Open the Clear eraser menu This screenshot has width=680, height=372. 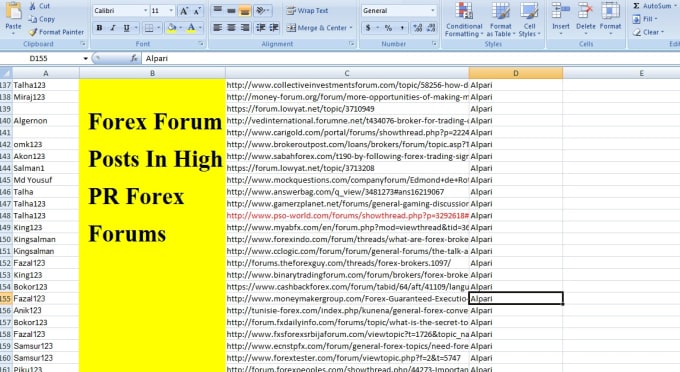tap(648, 32)
